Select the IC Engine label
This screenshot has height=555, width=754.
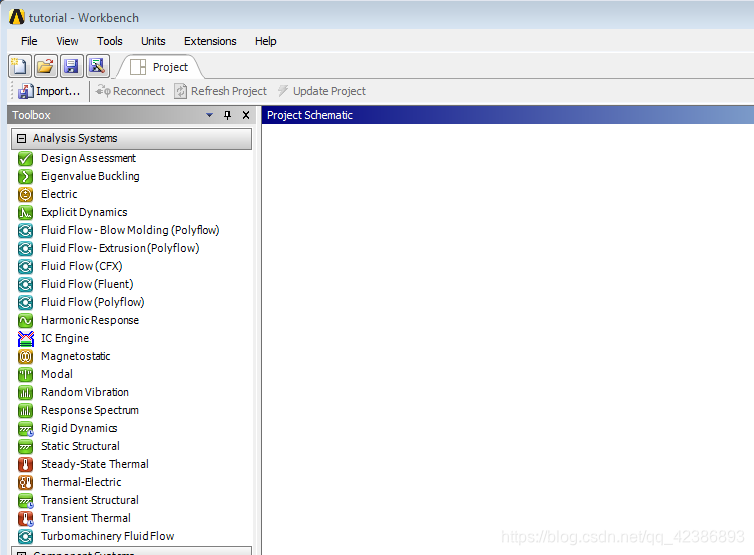pos(65,338)
